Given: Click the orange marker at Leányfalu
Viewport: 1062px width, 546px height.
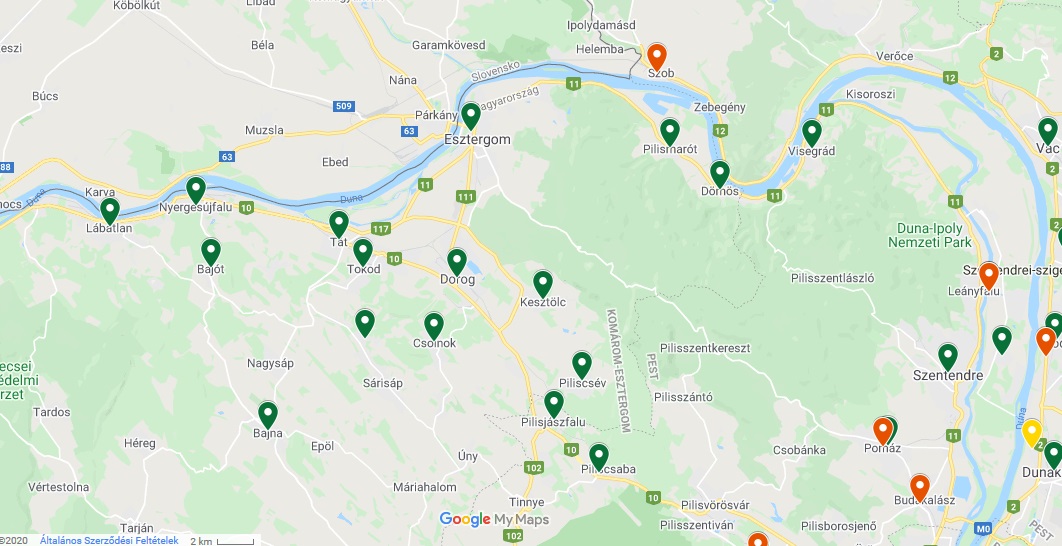Looking at the screenshot, I should tap(989, 276).
